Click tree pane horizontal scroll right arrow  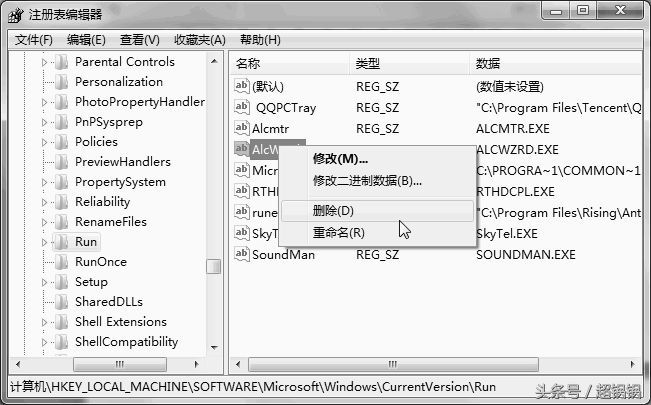(196, 364)
